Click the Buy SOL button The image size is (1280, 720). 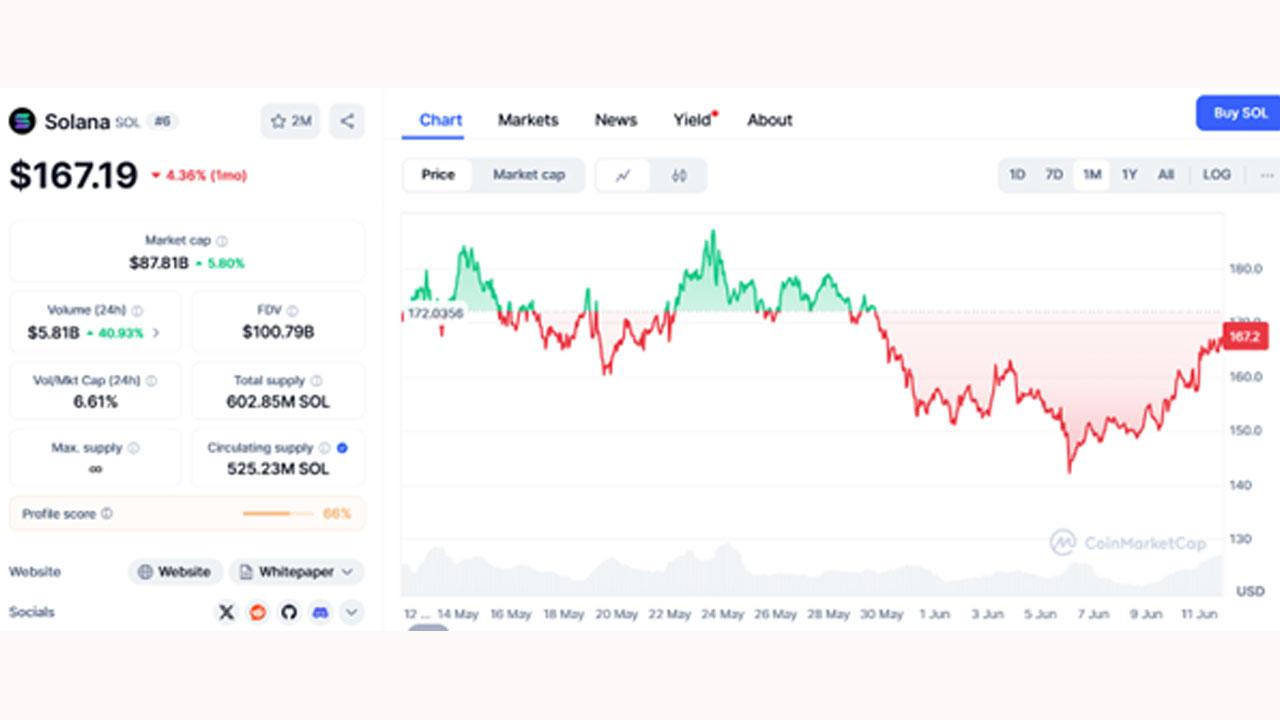pos(1239,113)
